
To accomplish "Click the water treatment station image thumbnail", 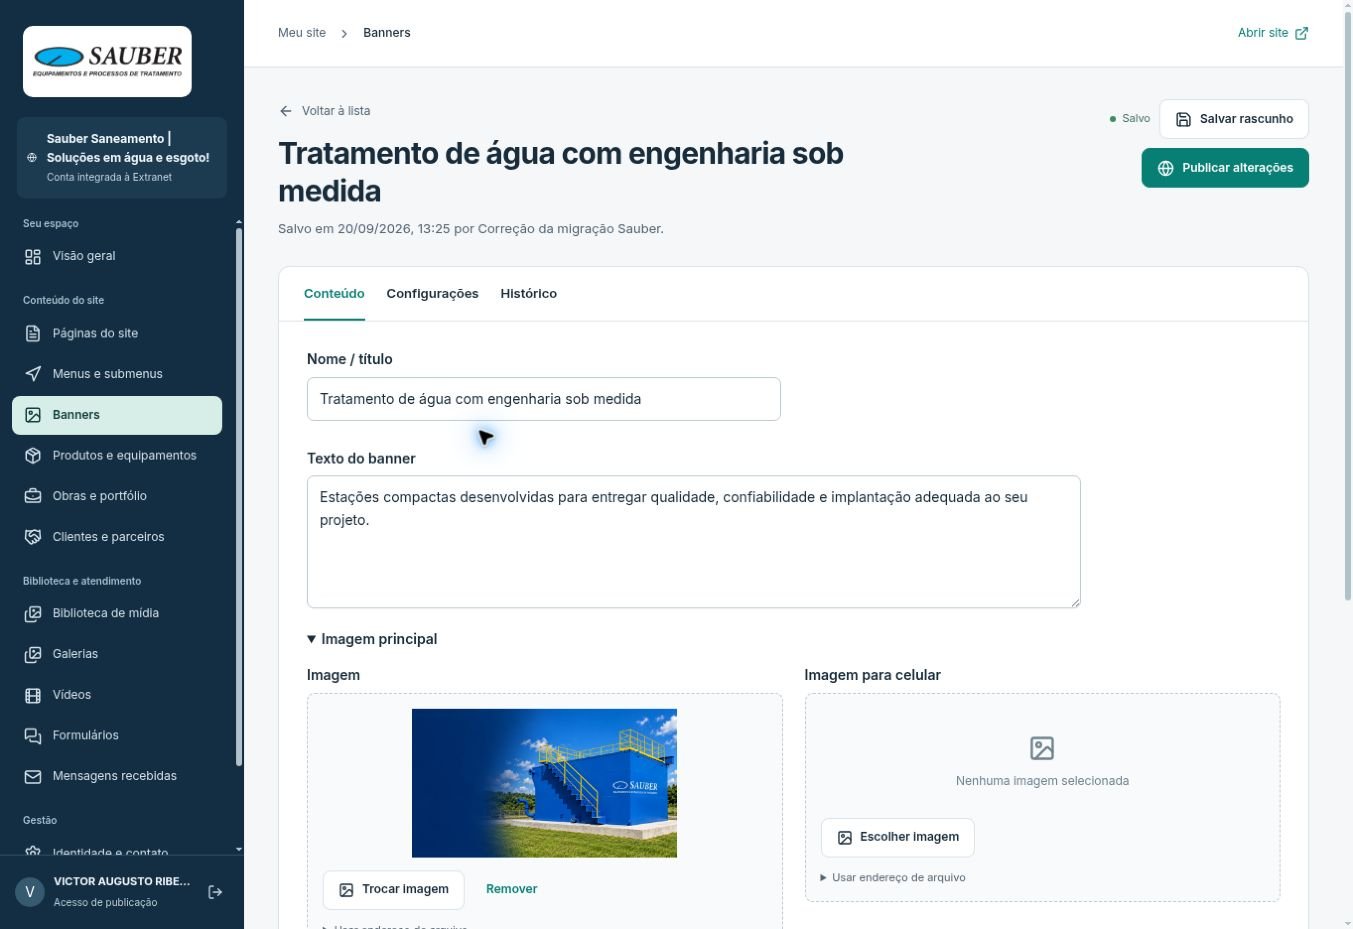I will point(544,783).
